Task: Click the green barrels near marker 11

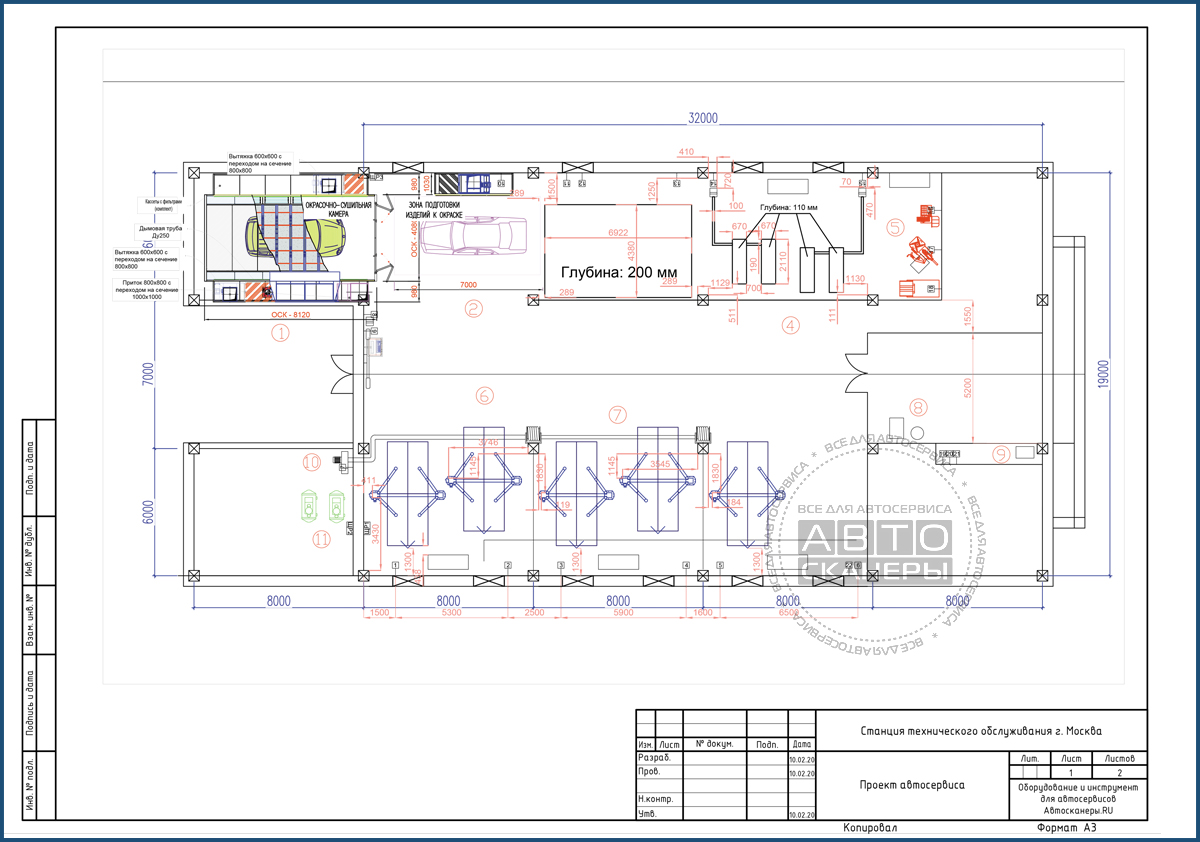Action: click(323, 505)
